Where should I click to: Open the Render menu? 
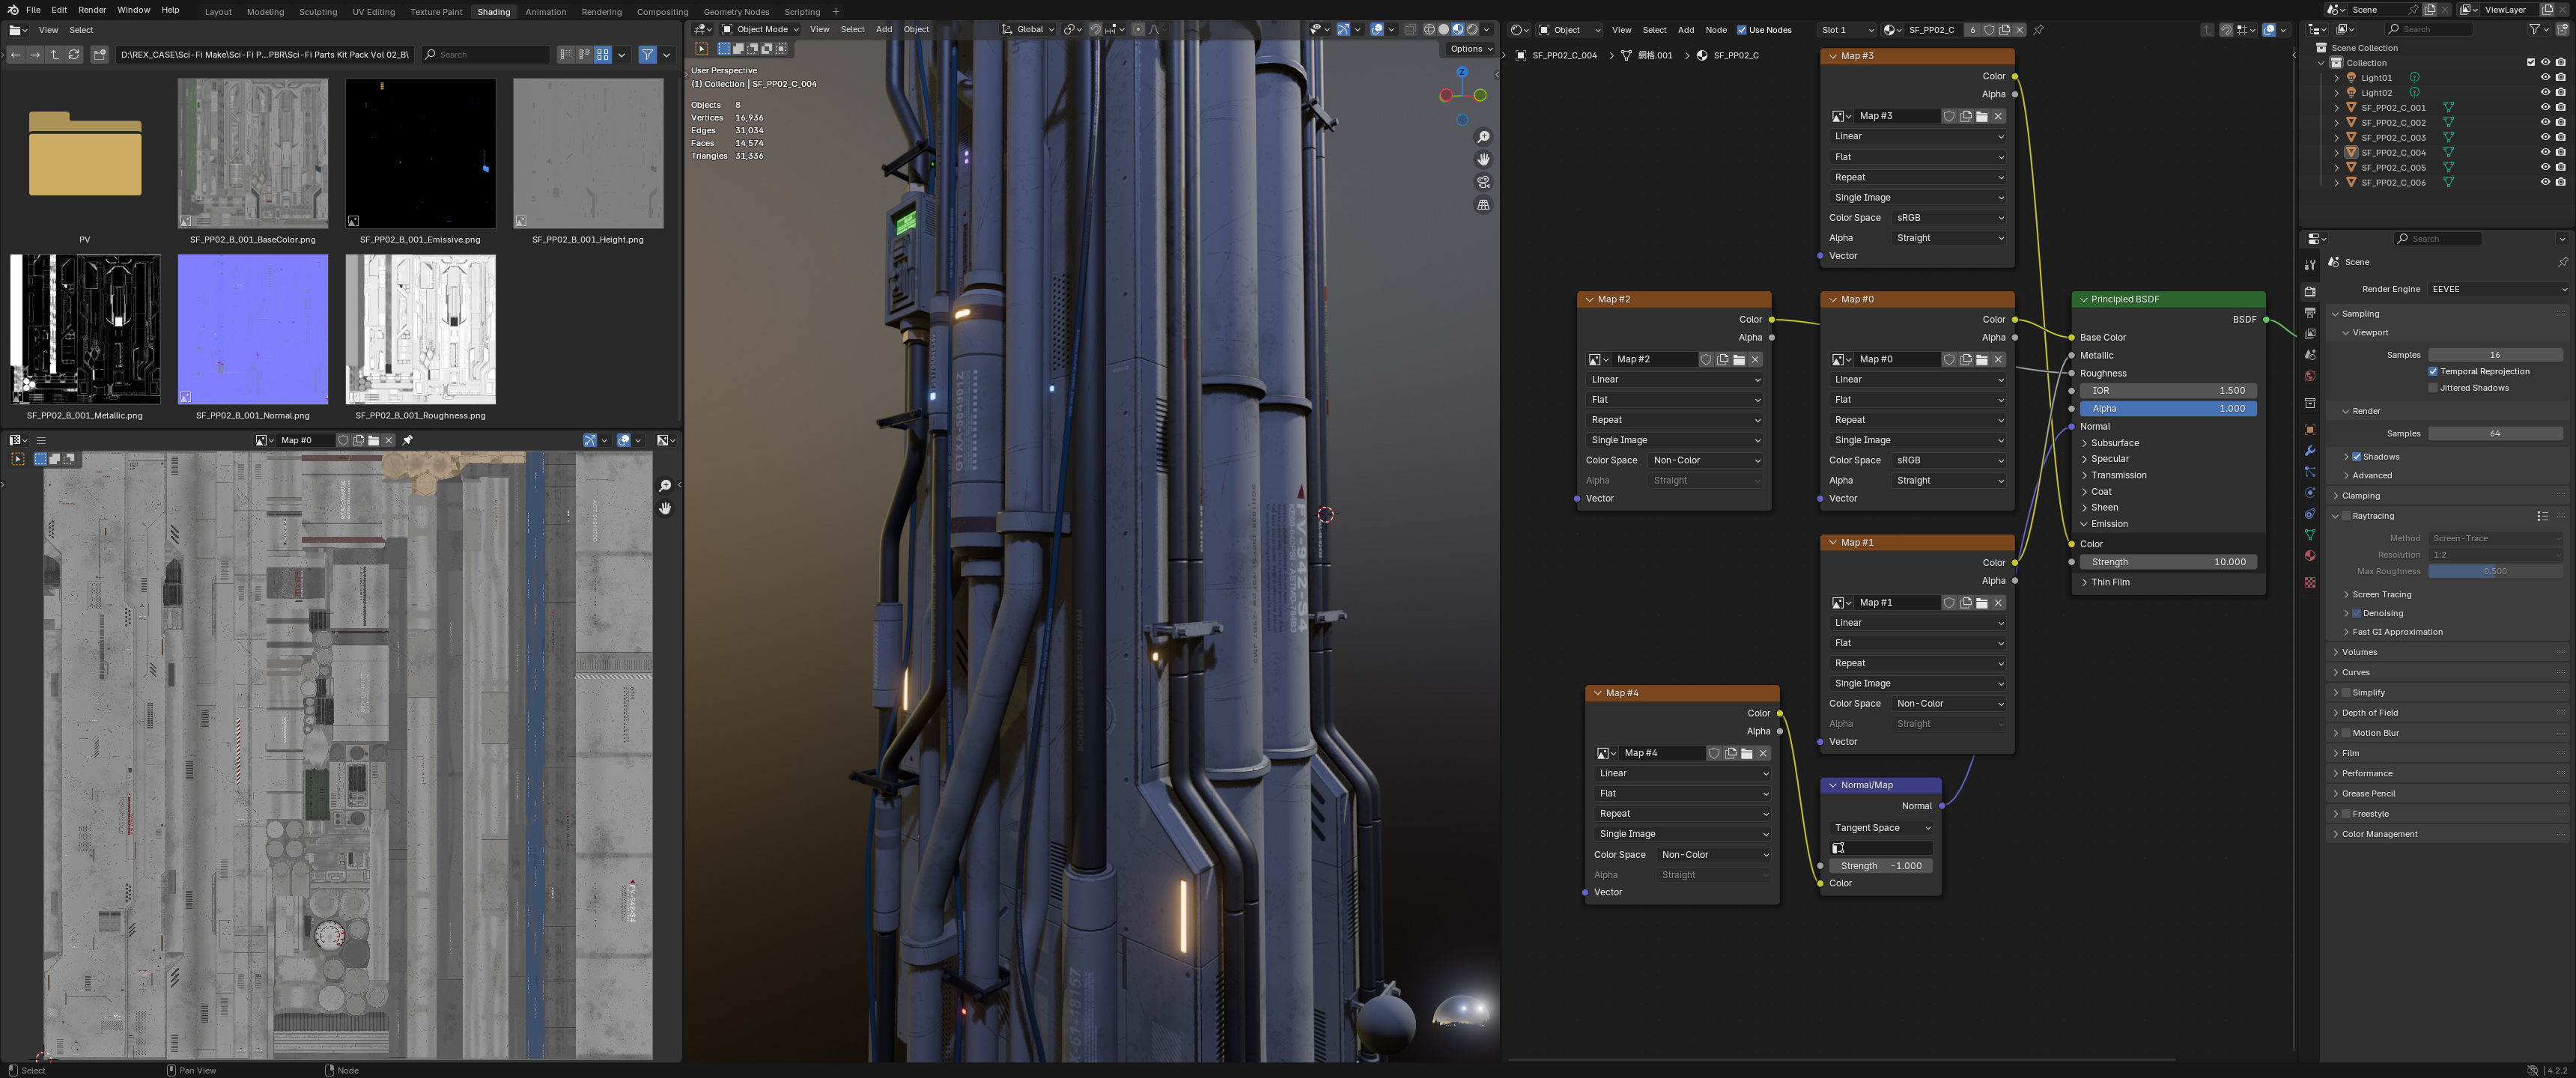coord(91,10)
